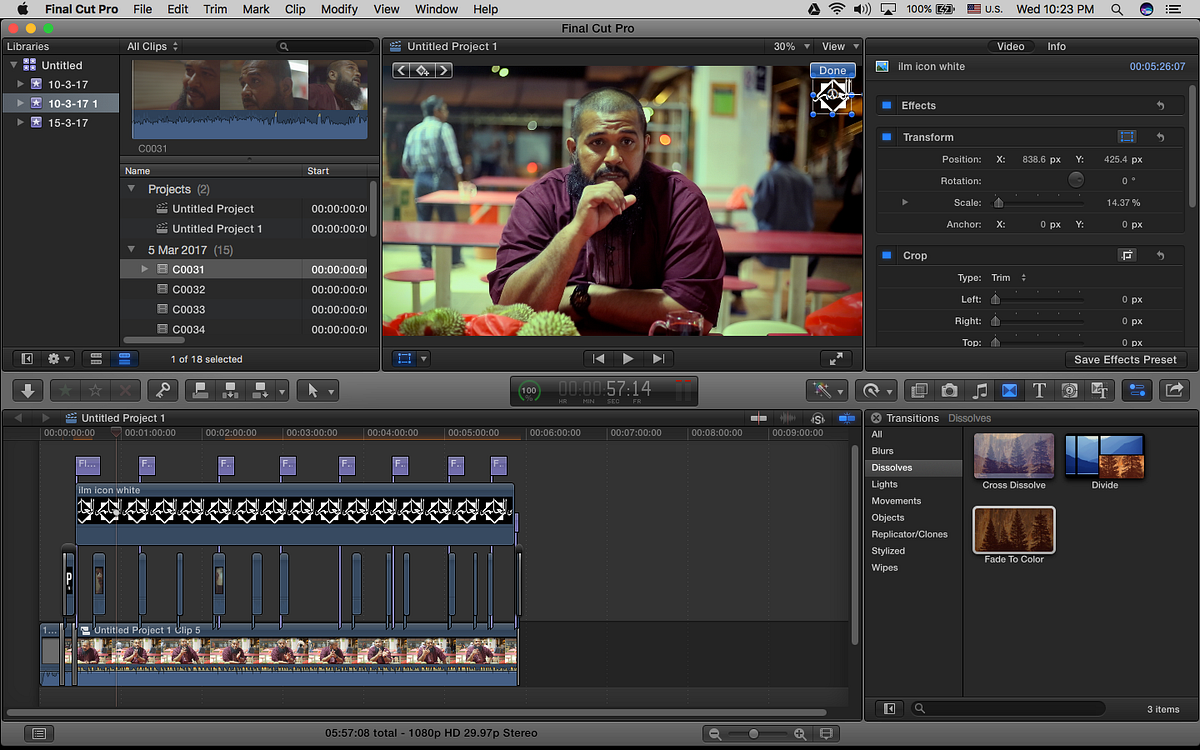1200x750 pixels.
Task: Collapse the 5 Mar 2017 event group
Action: tap(131, 249)
